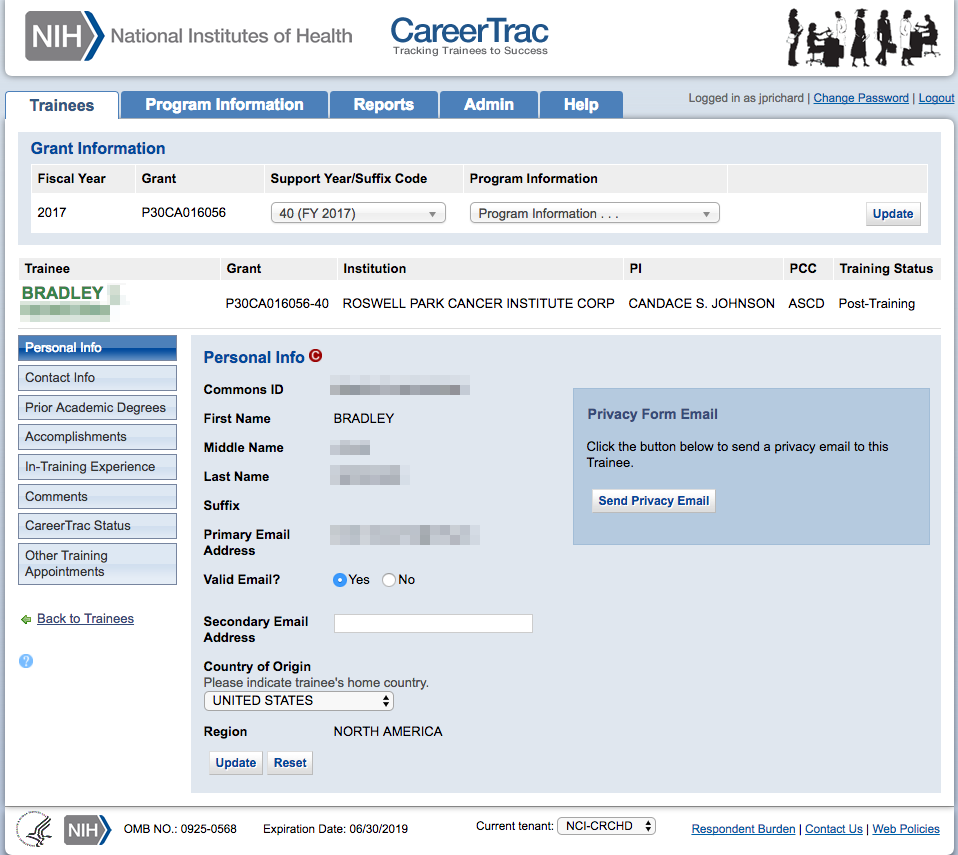Open the Current tenant dropdown

(606, 826)
